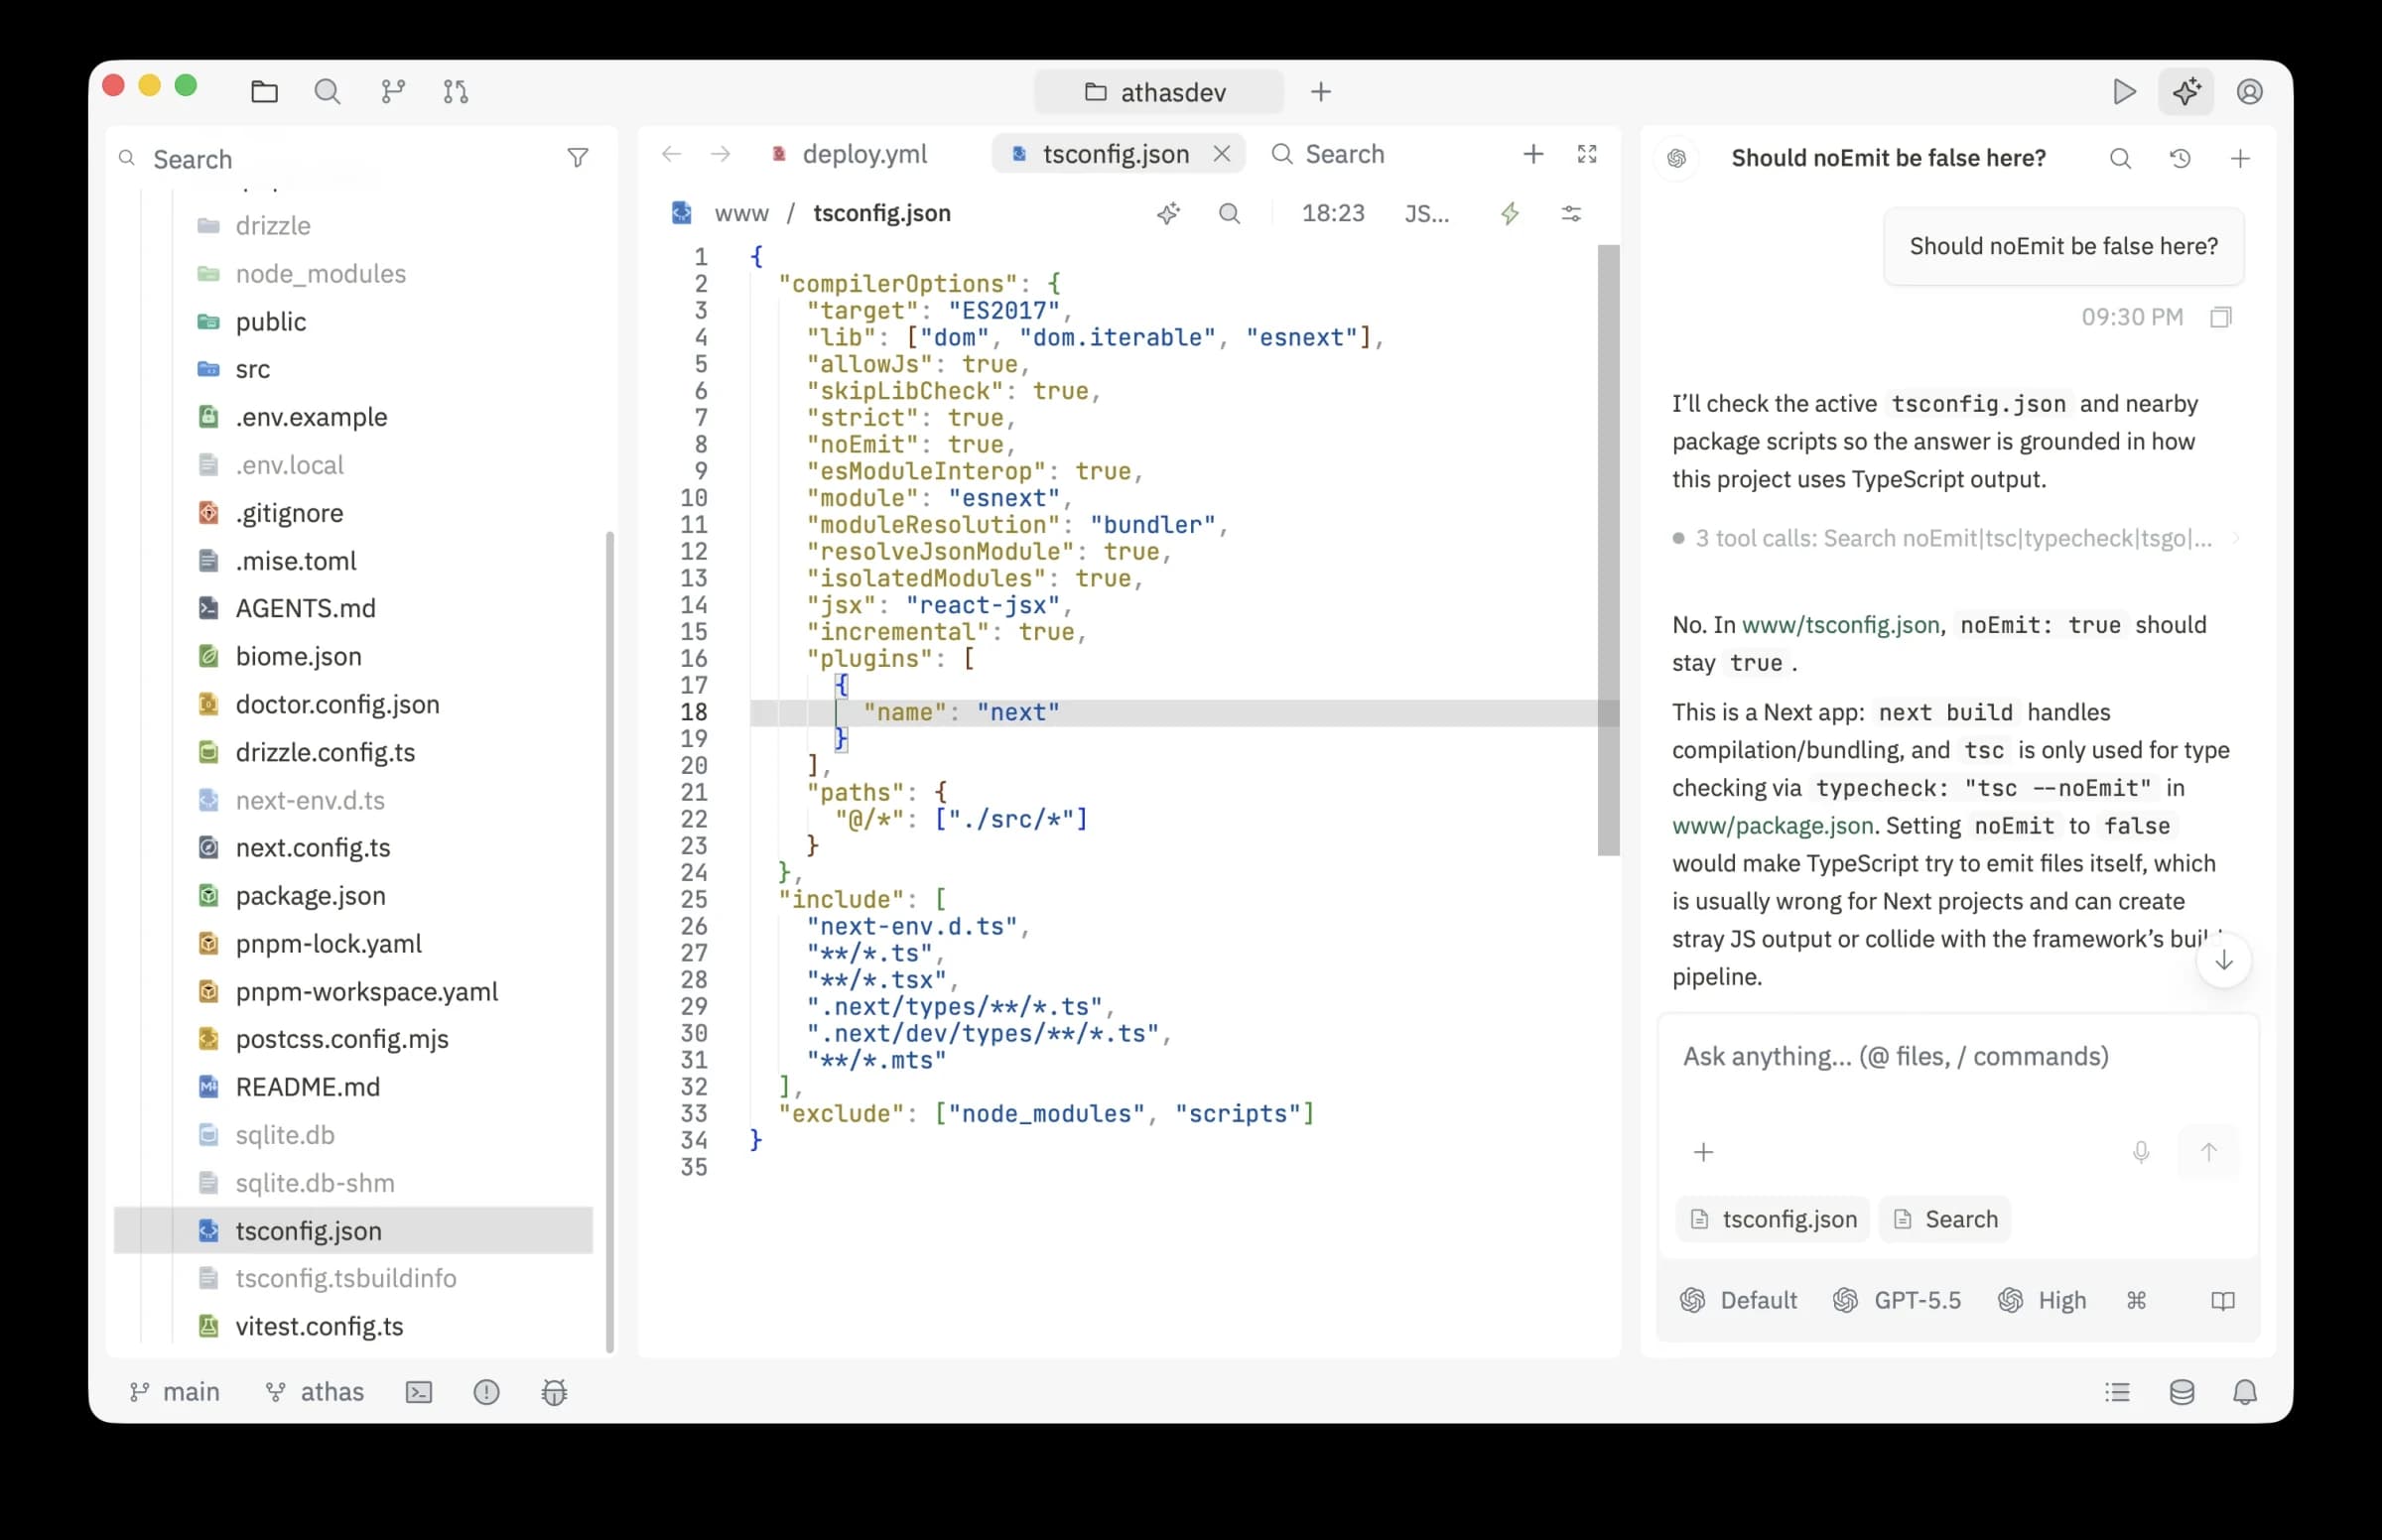Add a new editor tab with plus
The height and width of the screenshot is (1540, 2382).
[x=1533, y=154]
